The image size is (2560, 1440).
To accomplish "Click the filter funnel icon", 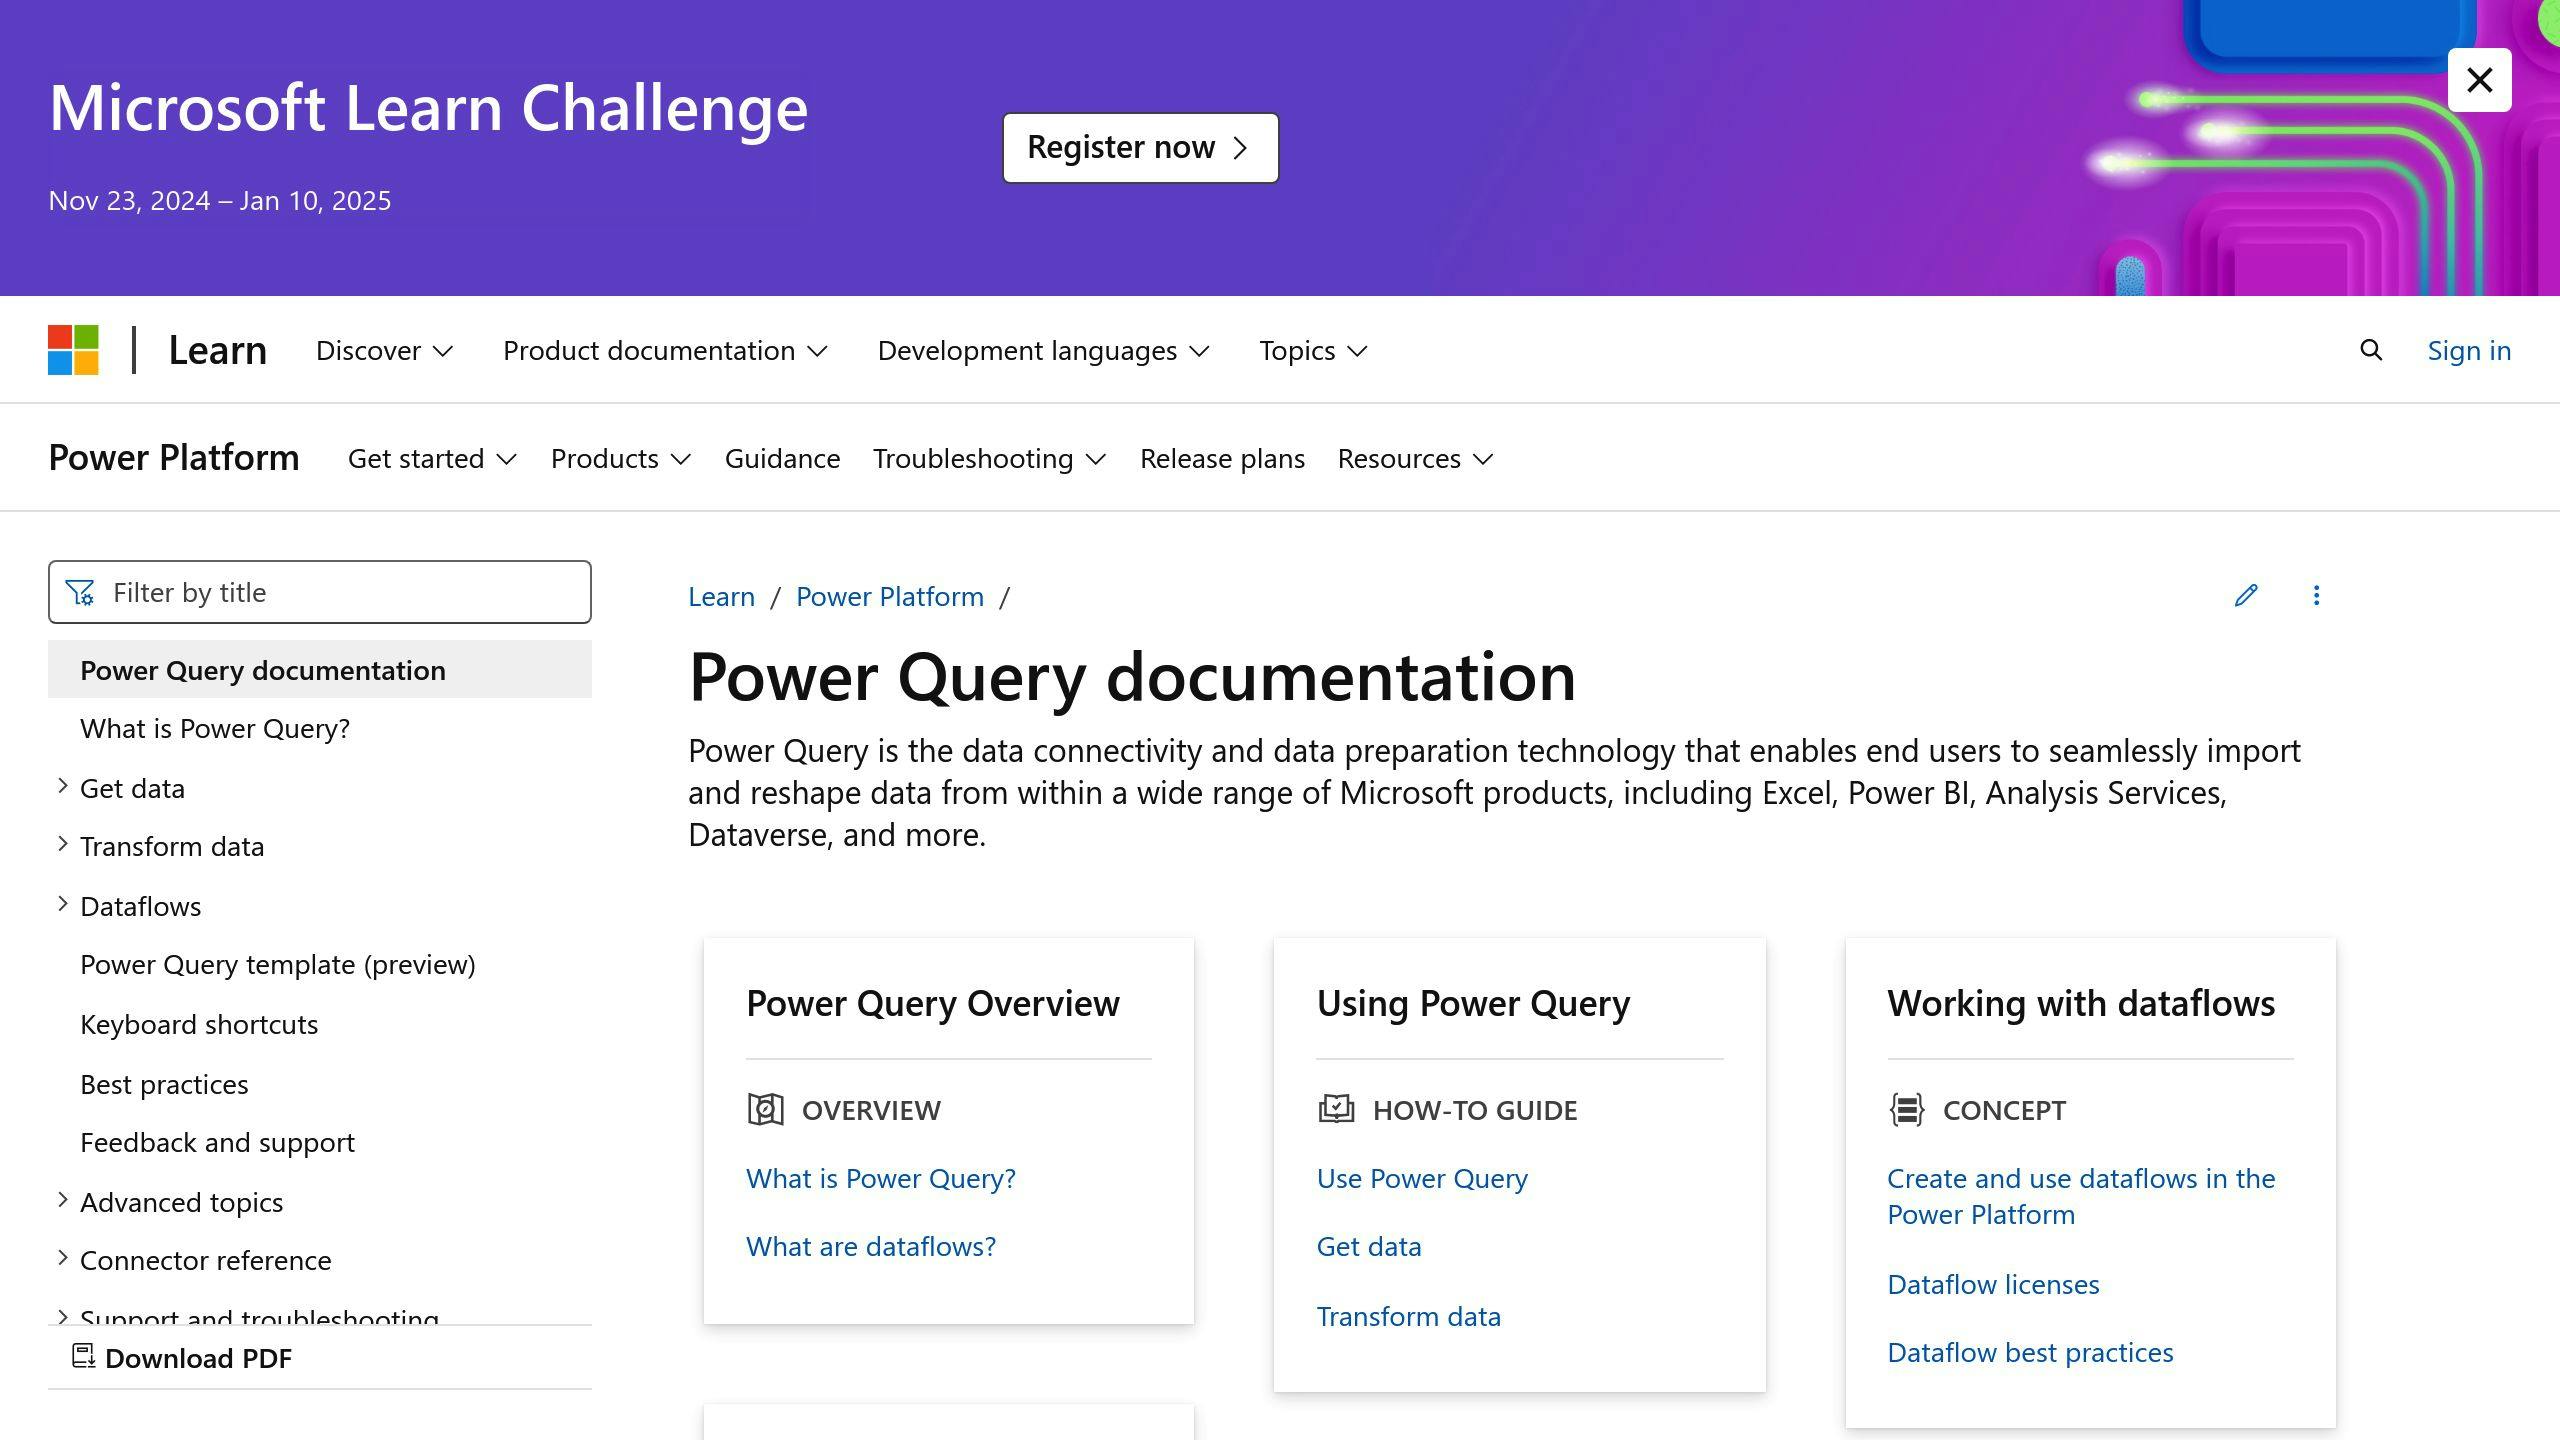I will (x=80, y=593).
